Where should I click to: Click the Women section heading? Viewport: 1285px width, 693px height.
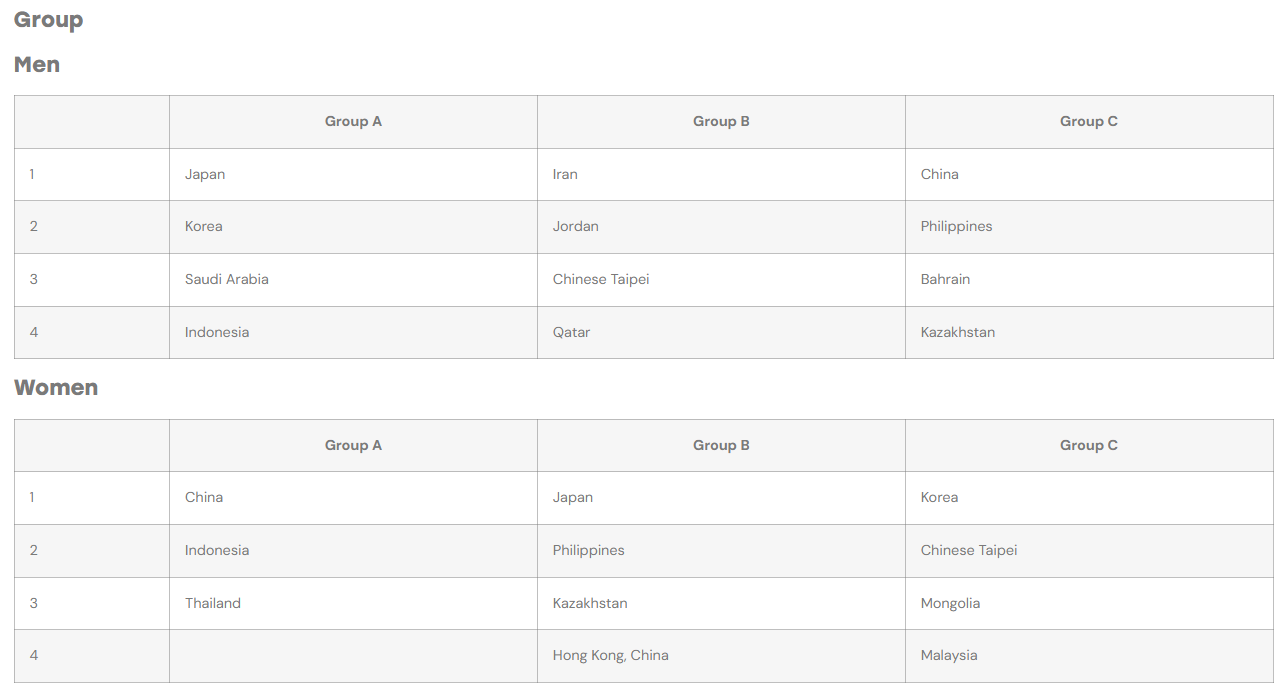[56, 388]
